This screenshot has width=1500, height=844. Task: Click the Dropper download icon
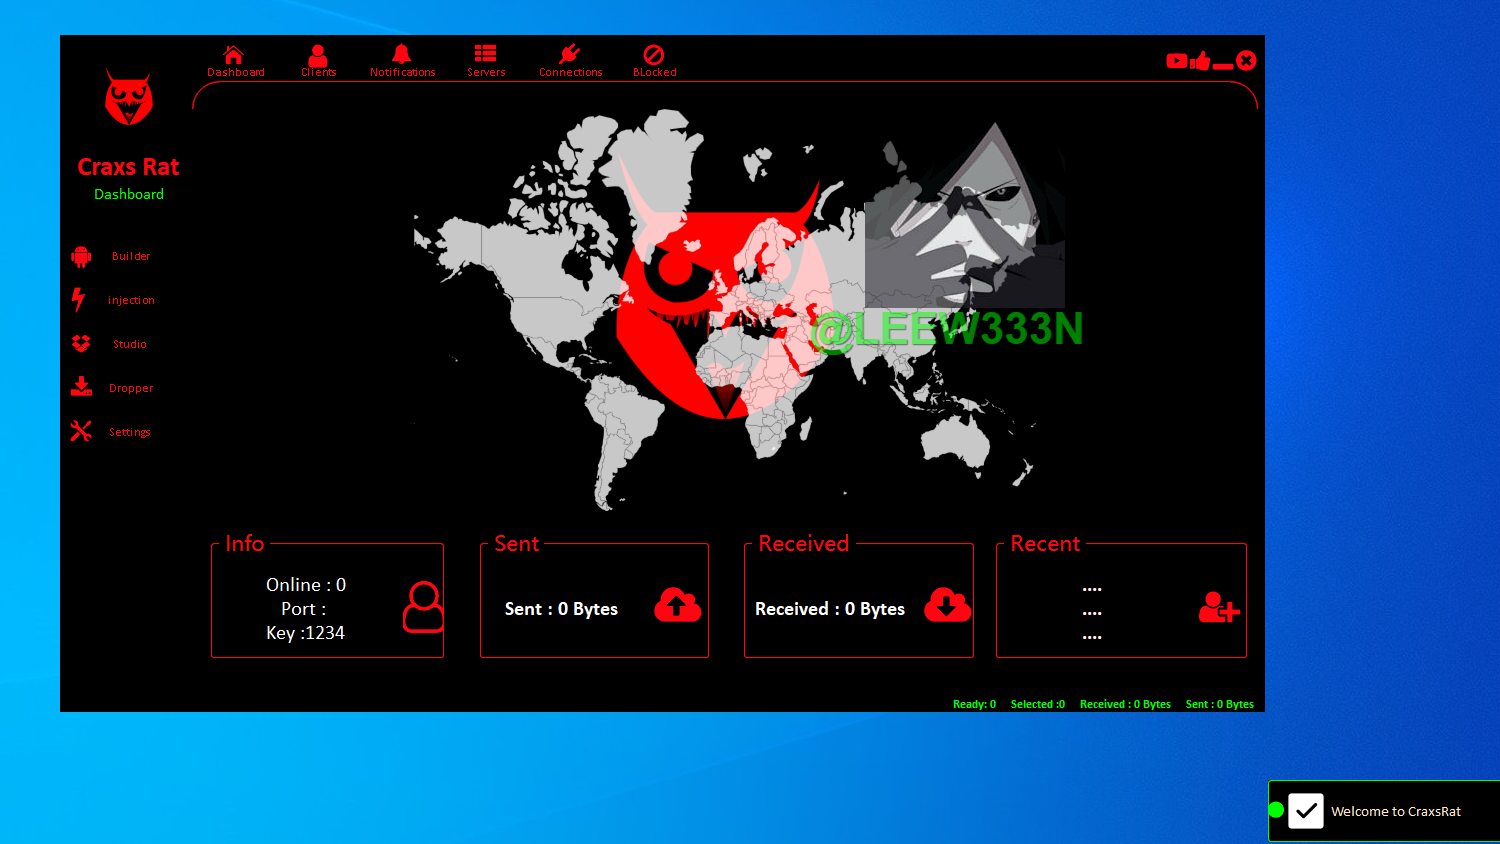pos(81,387)
